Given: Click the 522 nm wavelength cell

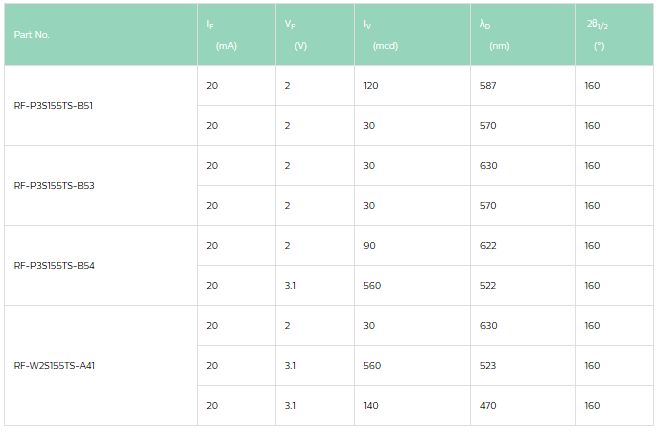Looking at the screenshot, I should tap(488, 286).
